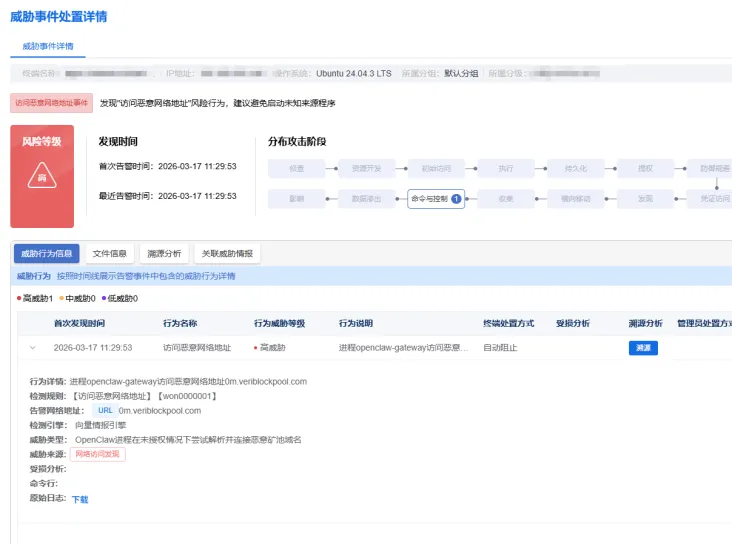The width and height of the screenshot is (733, 545).
Task: Click the 最近告警时间 2026-03-17 11:29:53 value
Action: pyautogui.click(x=197, y=196)
